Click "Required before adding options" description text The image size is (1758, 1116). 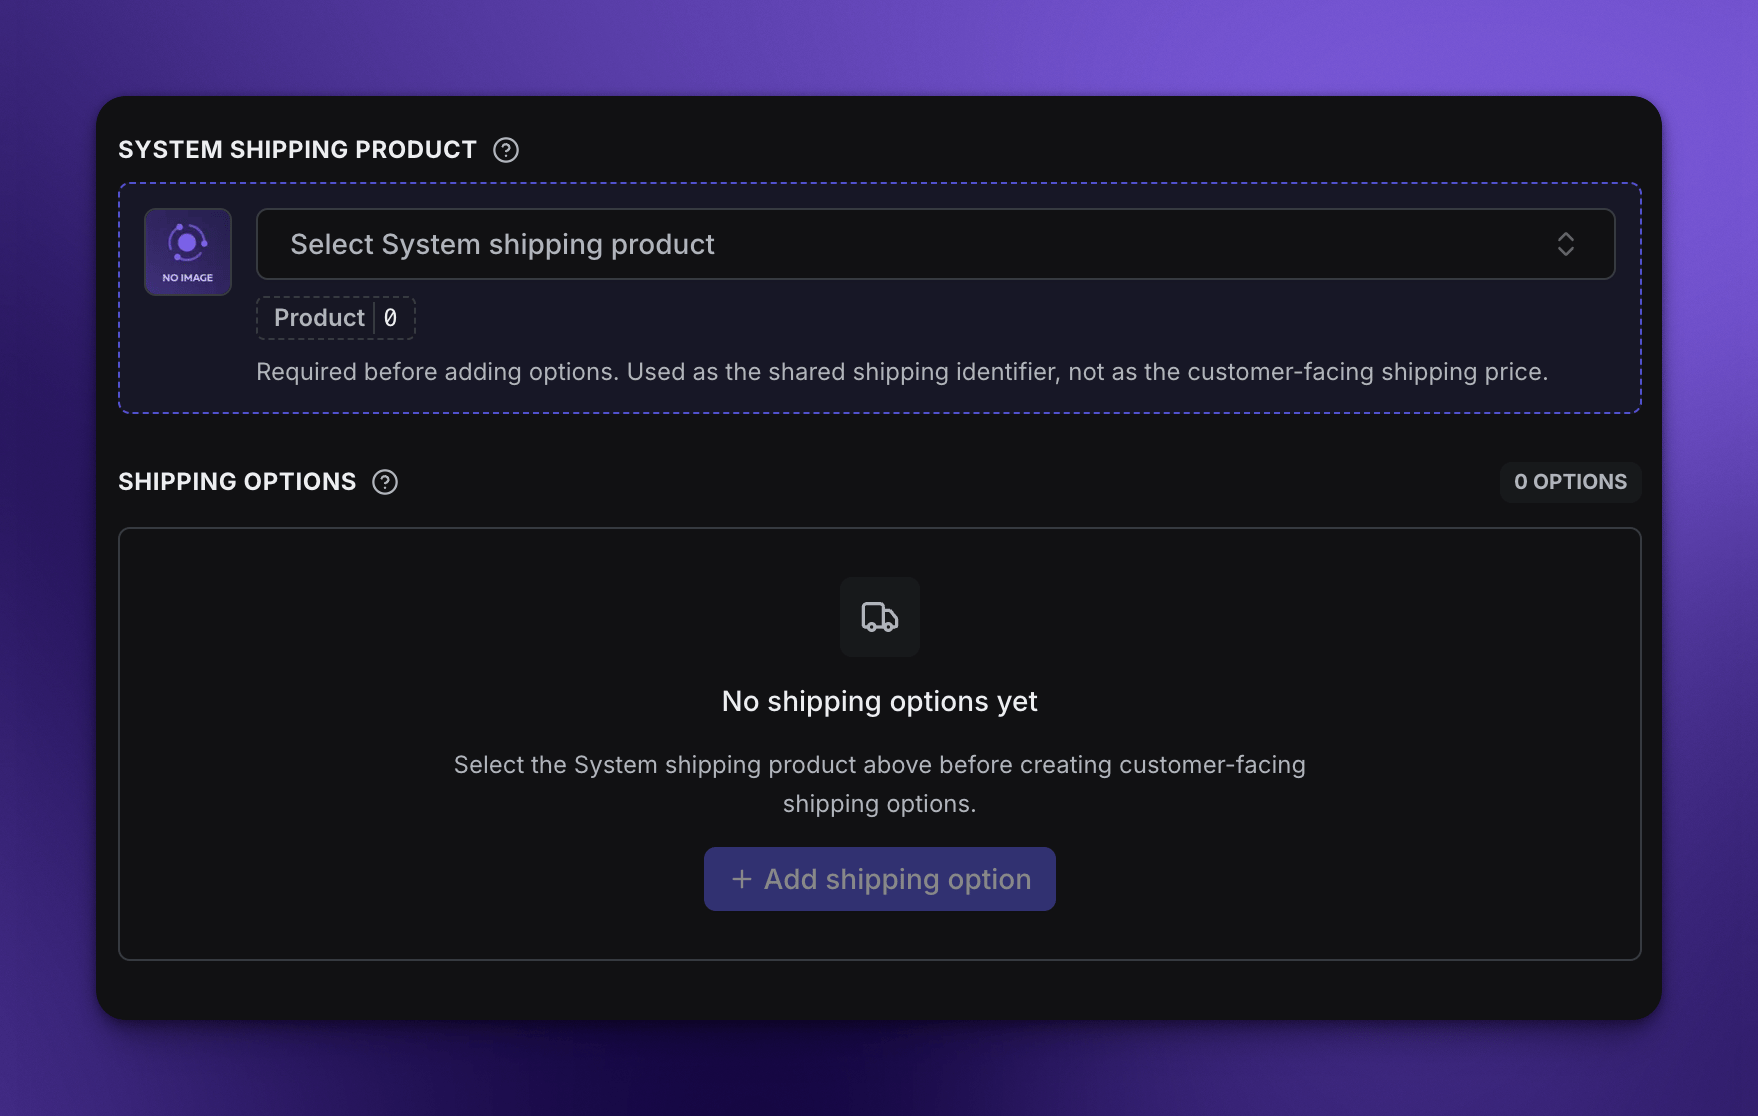coord(902,372)
